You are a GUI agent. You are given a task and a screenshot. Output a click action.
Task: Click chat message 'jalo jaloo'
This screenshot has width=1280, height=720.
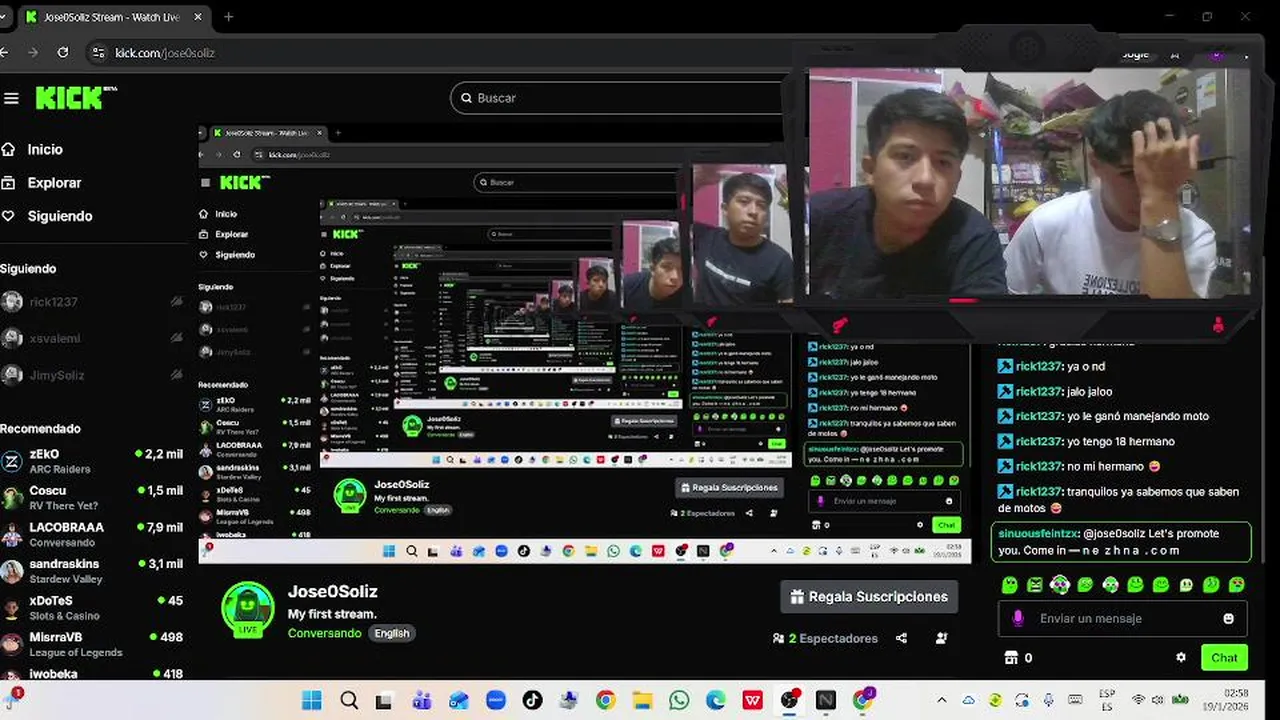[1089, 391]
